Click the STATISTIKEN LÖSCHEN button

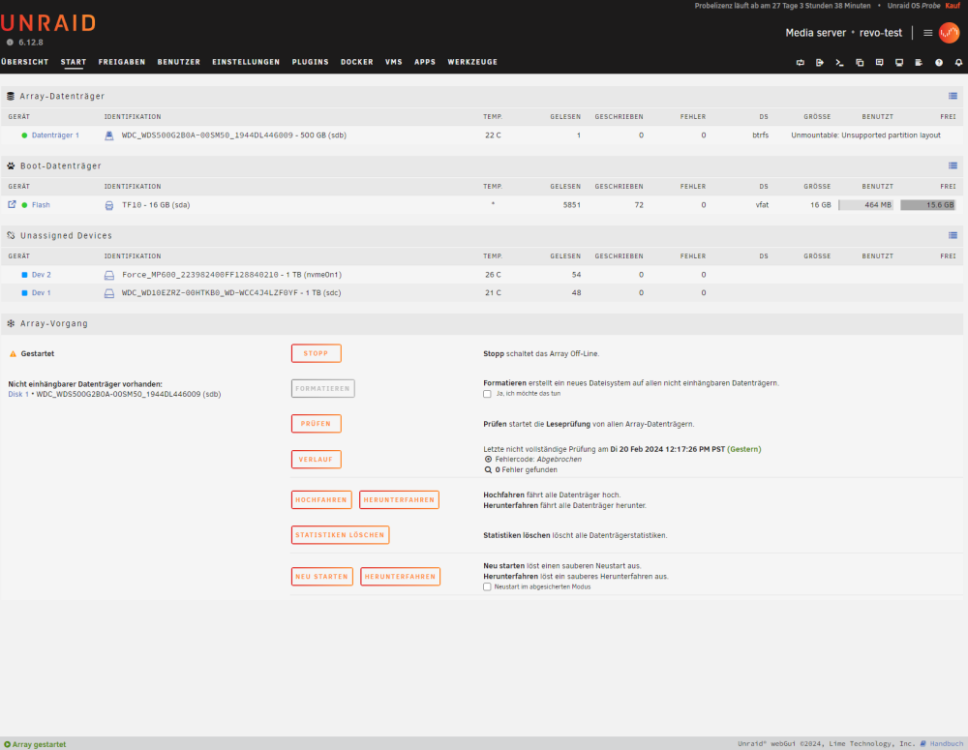[340, 535]
